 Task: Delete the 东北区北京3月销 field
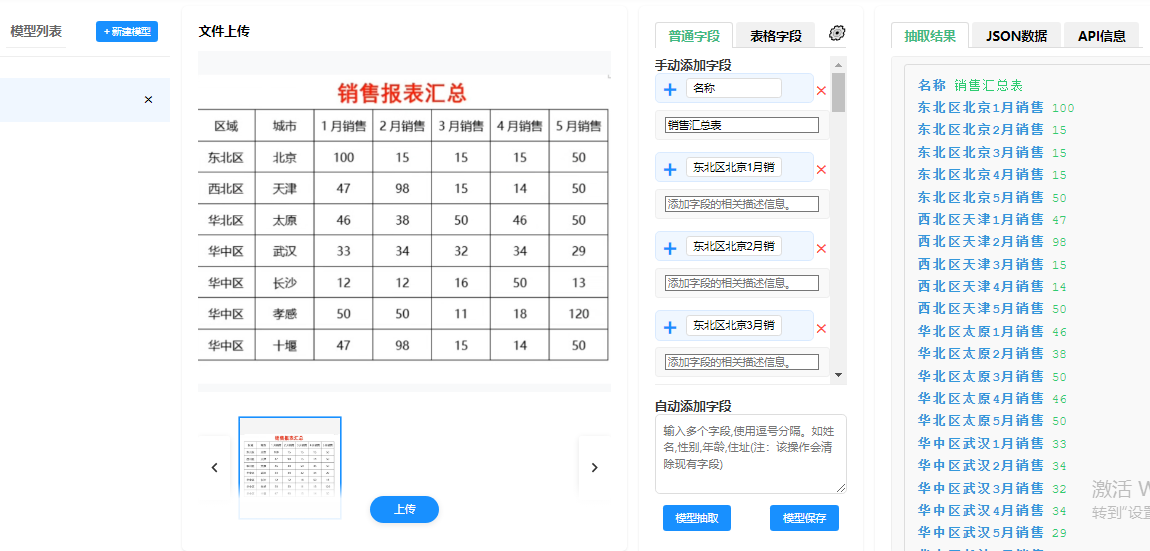(821, 329)
